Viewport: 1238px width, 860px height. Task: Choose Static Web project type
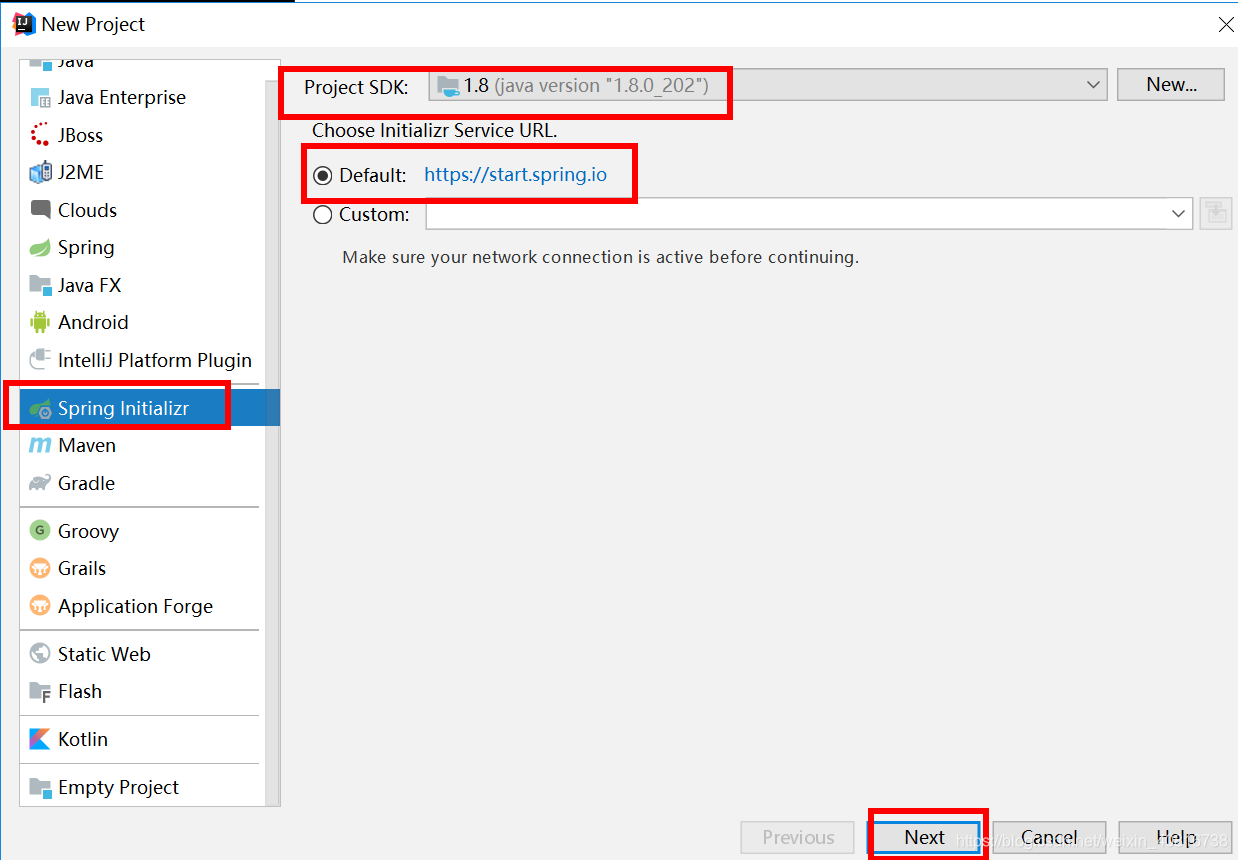click(104, 654)
